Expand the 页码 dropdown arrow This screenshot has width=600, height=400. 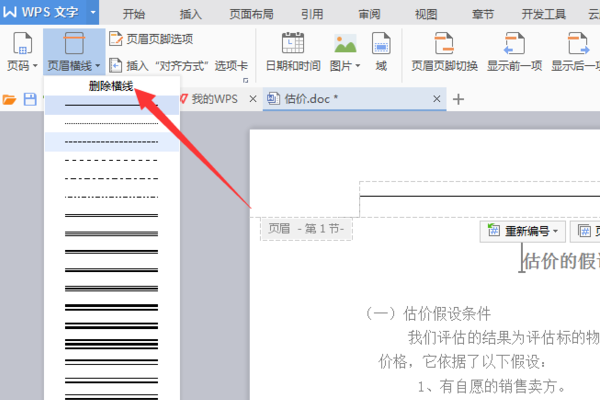point(35,66)
